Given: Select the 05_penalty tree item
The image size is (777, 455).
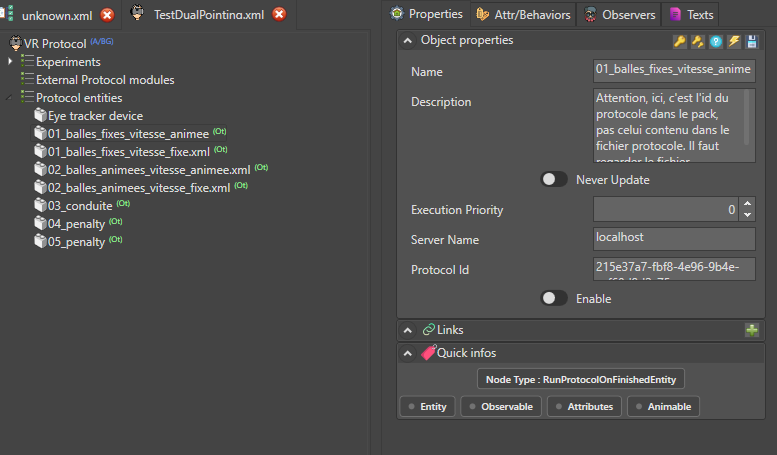Looking at the screenshot, I should click(76, 242).
